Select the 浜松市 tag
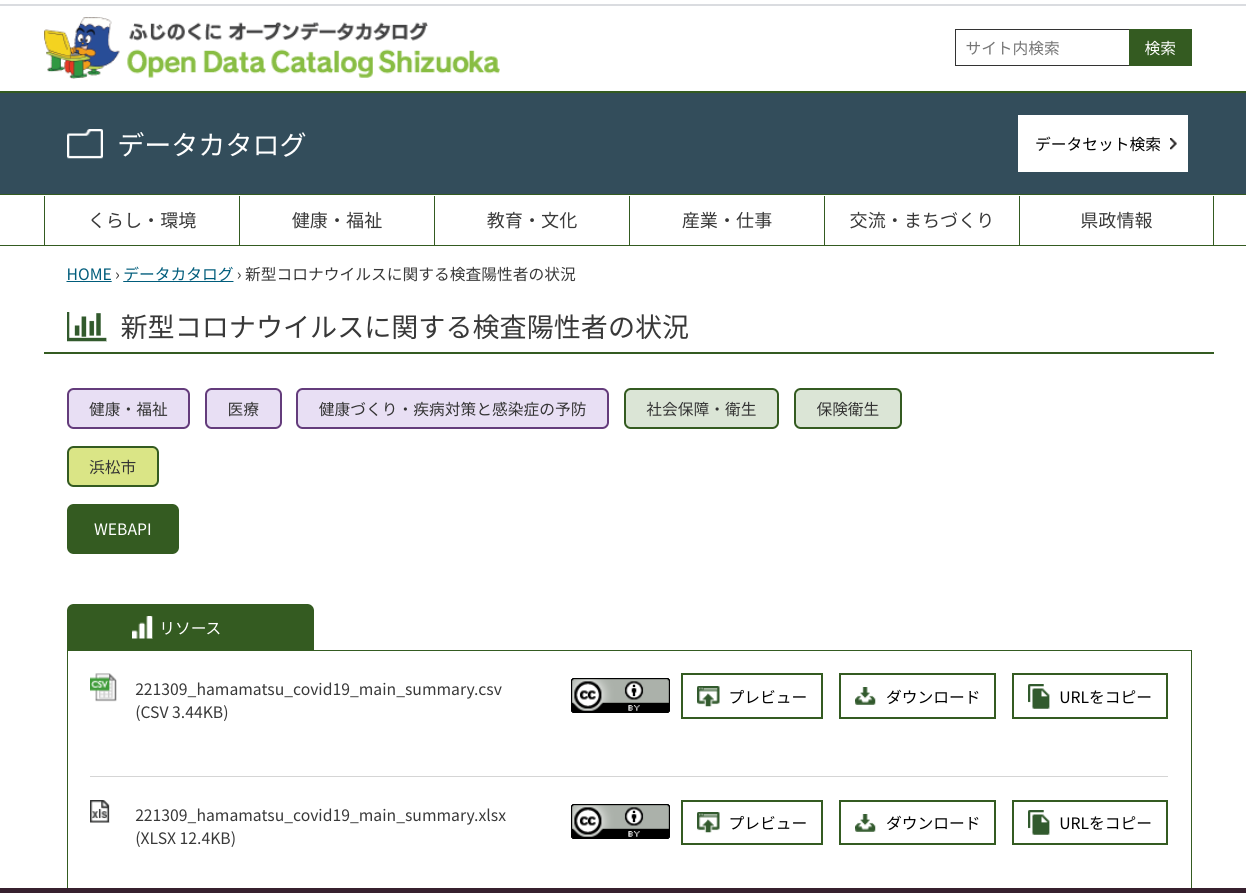Screen dimensions: 1246x893 tap(112, 466)
